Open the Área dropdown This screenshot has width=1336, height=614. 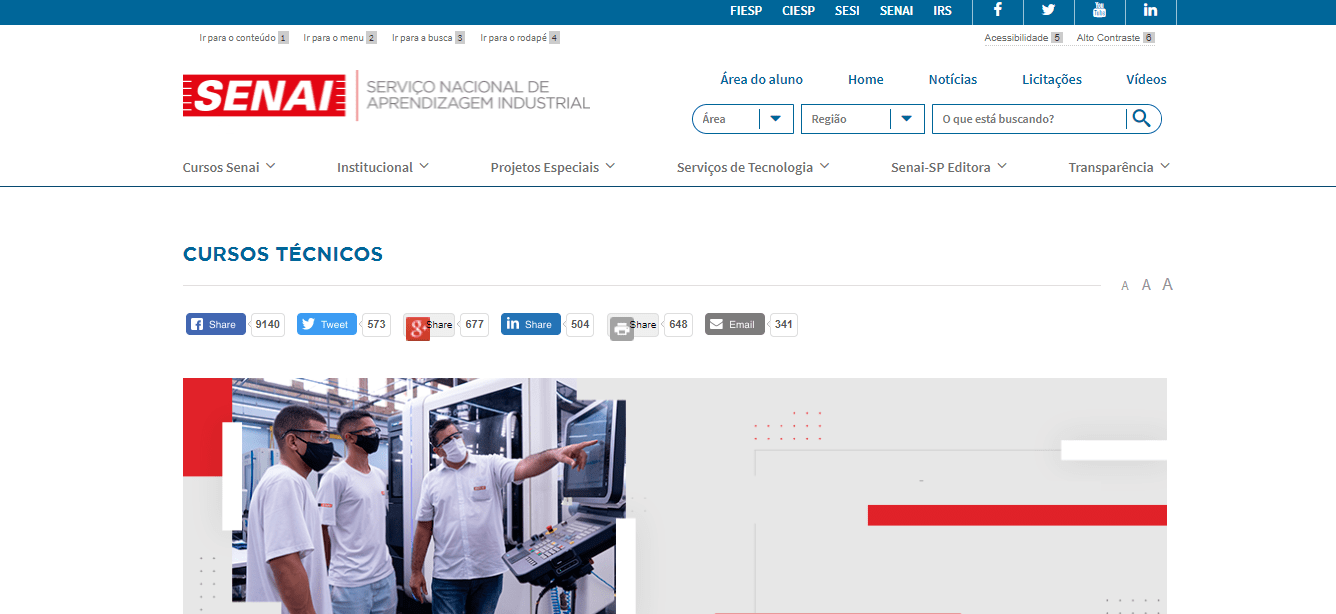tap(776, 118)
